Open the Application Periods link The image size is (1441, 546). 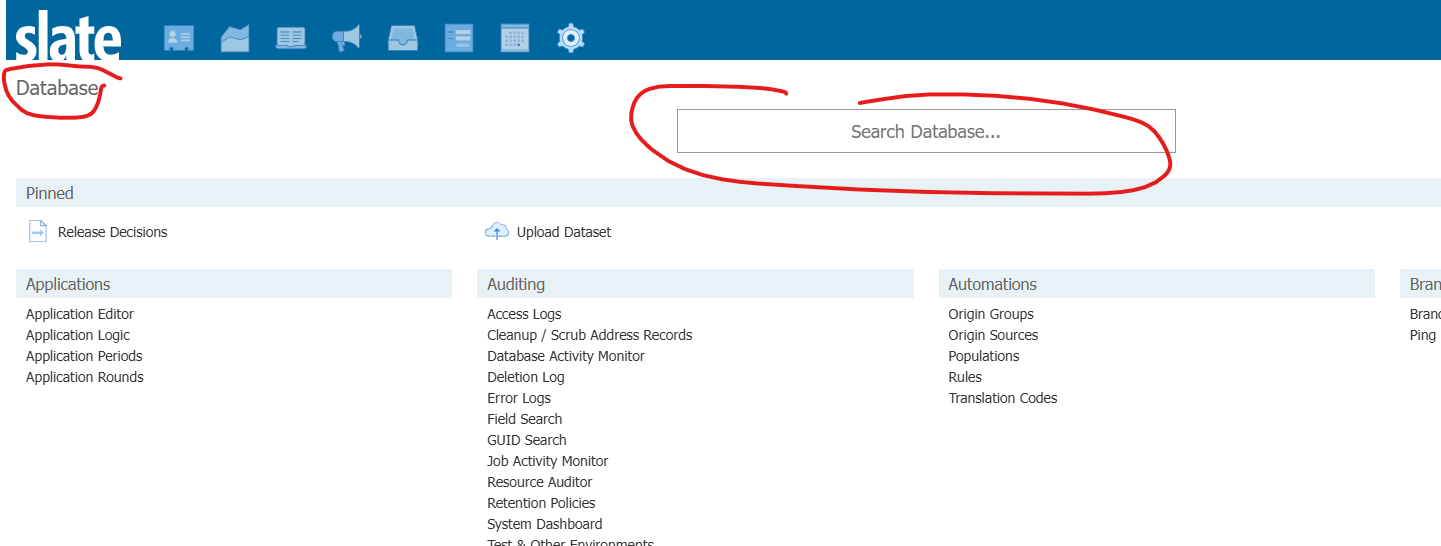[x=84, y=356]
